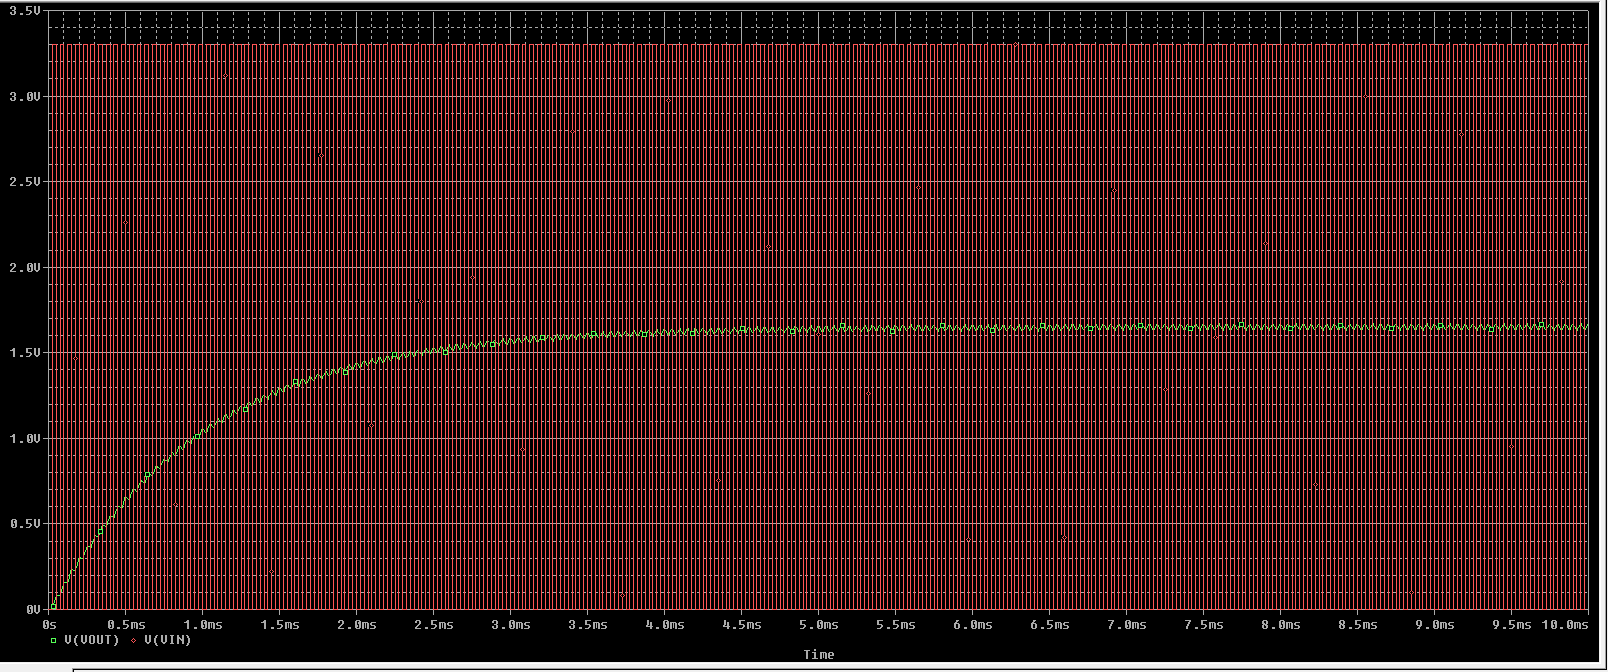Click the Time axis title

[x=818, y=655]
